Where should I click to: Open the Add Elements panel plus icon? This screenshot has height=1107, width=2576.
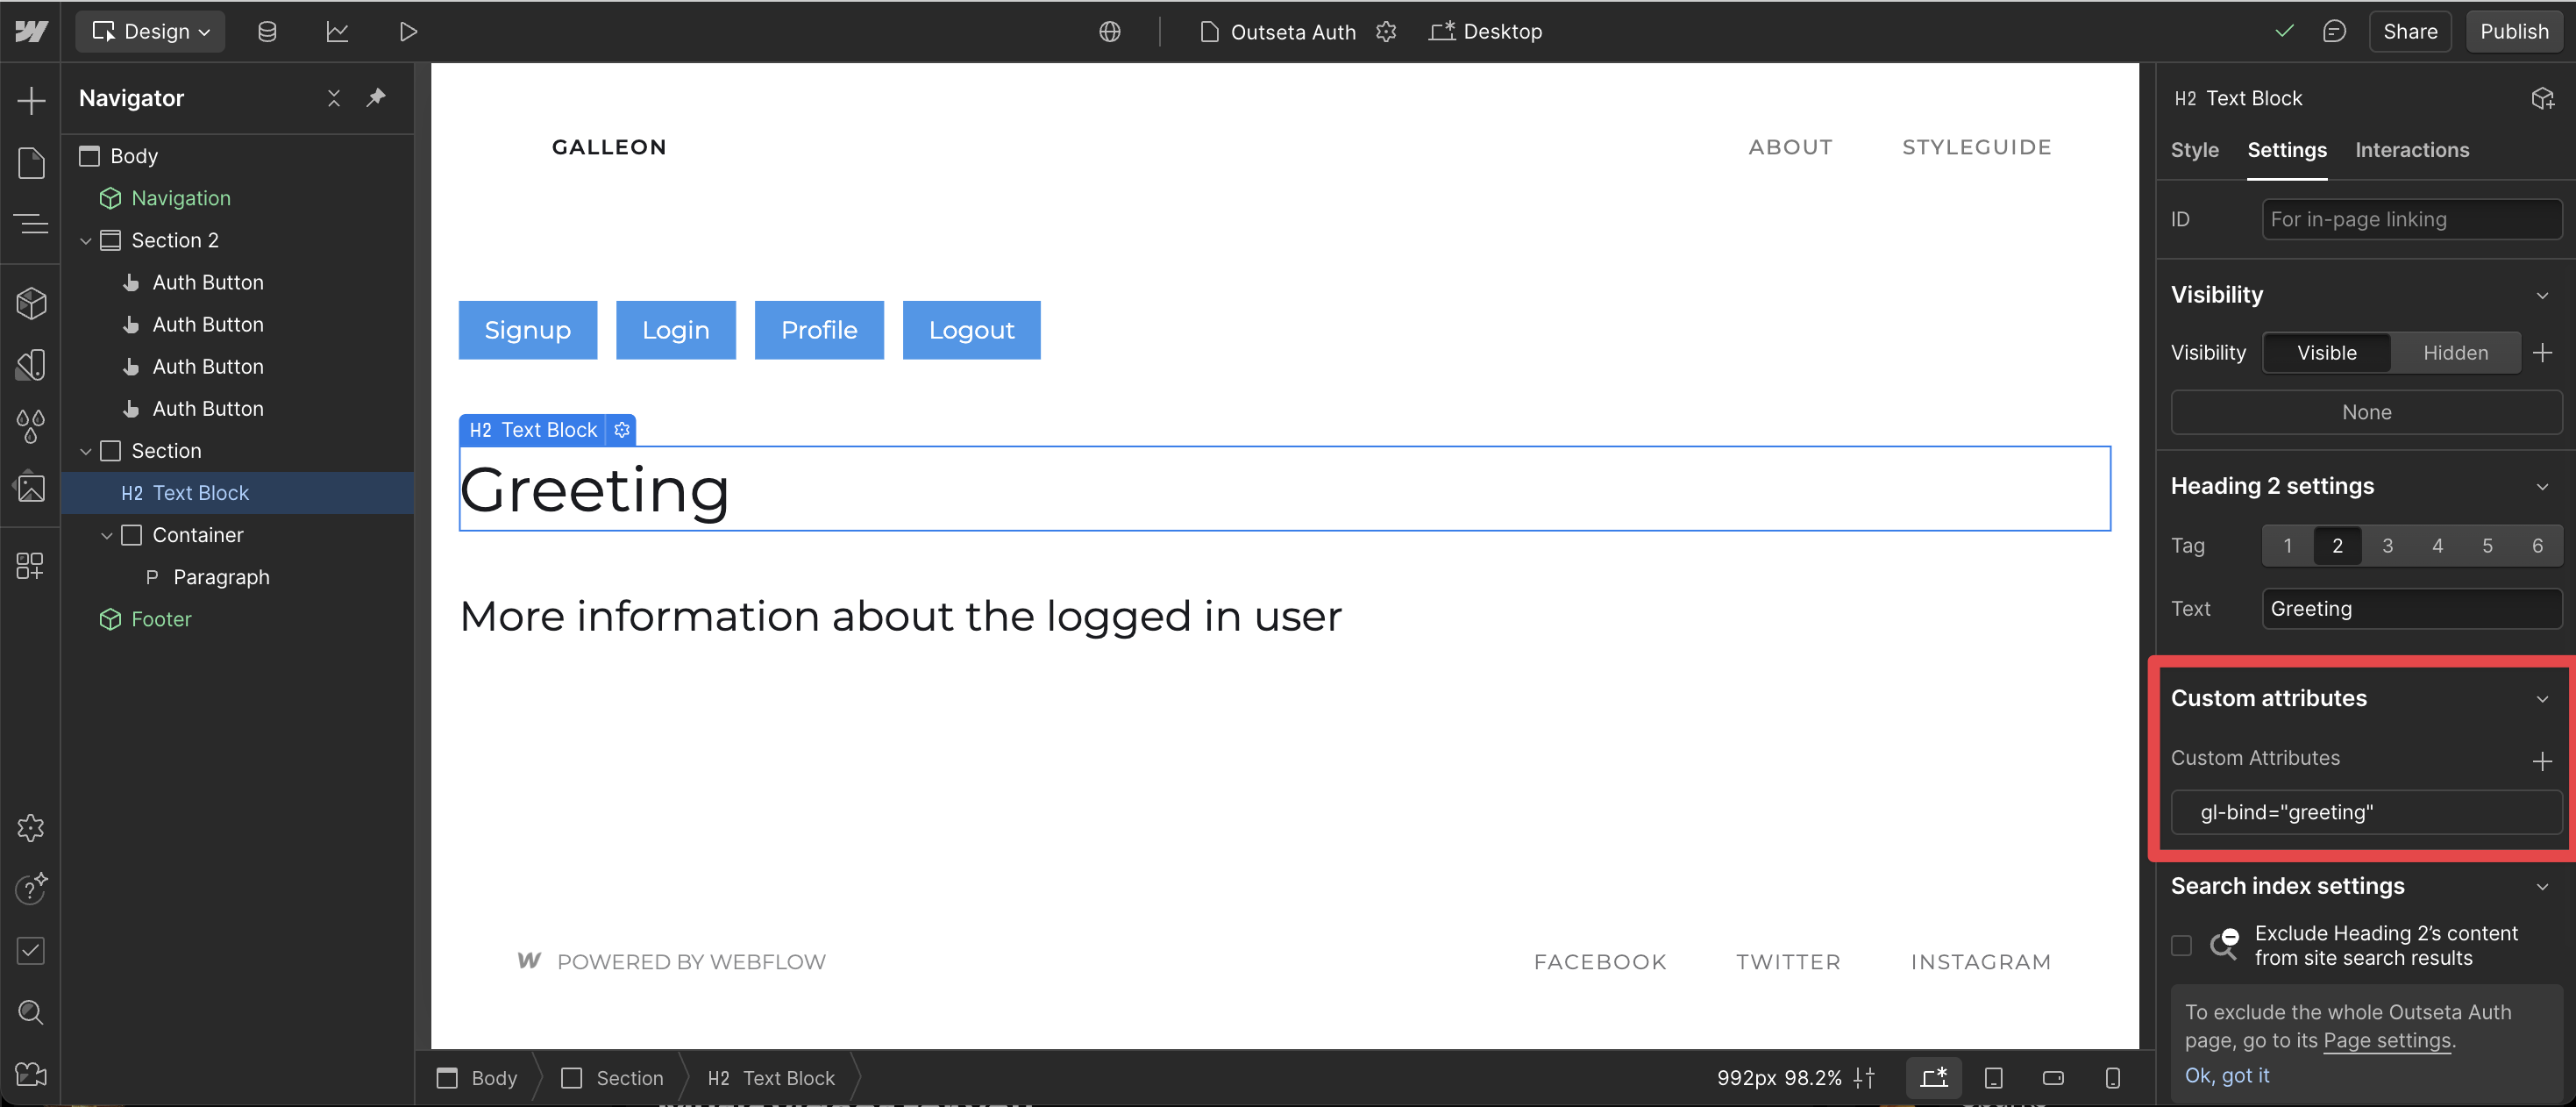(31, 101)
